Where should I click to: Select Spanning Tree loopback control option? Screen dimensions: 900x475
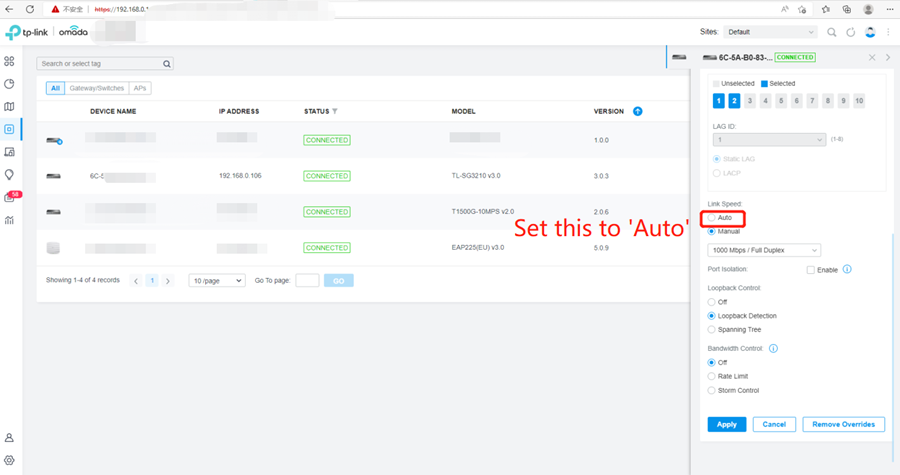(x=712, y=330)
